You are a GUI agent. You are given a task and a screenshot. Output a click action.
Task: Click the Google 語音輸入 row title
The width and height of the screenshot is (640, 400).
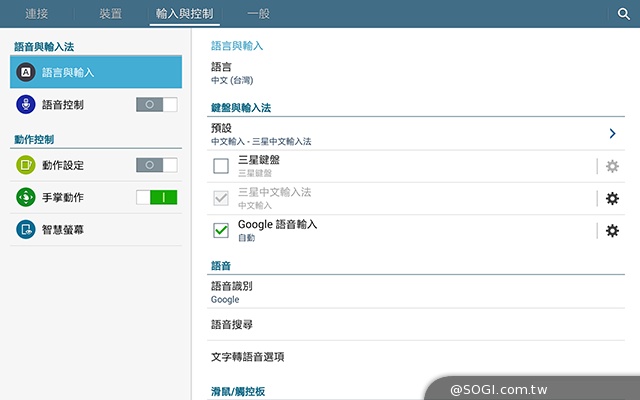(278, 224)
